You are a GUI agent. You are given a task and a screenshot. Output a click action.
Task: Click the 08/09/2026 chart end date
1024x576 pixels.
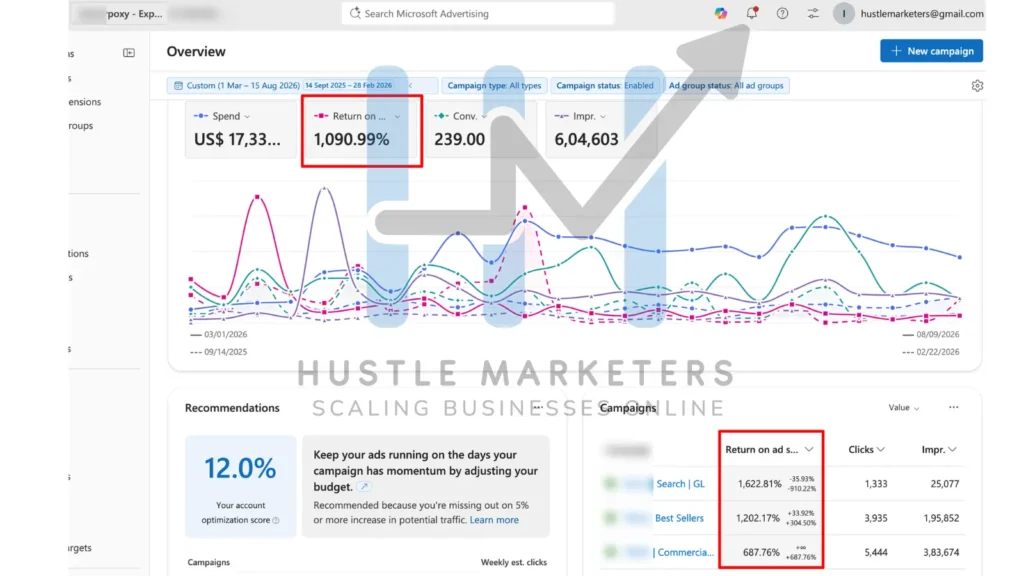pyautogui.click(x=938, y=334)
